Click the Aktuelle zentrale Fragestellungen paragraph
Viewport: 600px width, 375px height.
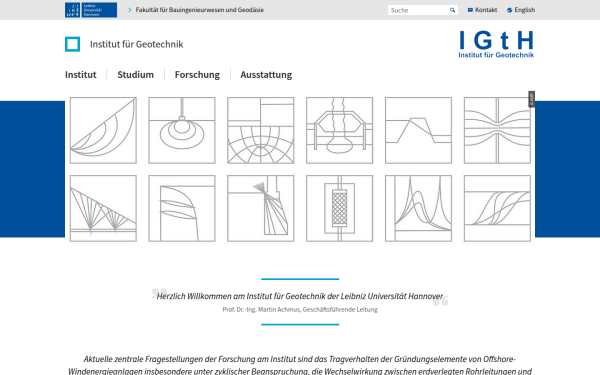point(300,365)
